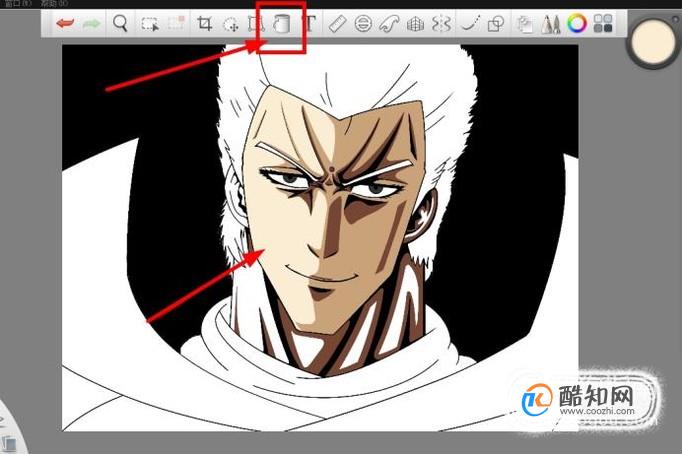The image size is (682, 454).
Task: Open the Color wheel editor
Action: tap(577, 23)
